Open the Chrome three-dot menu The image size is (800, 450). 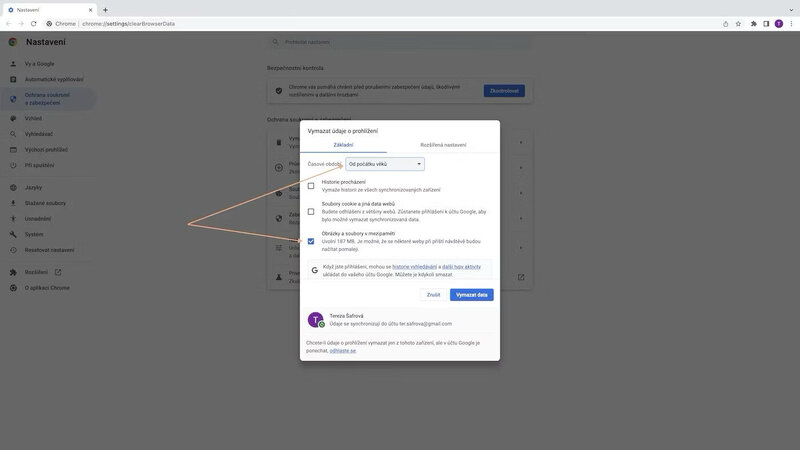(791, 23)
